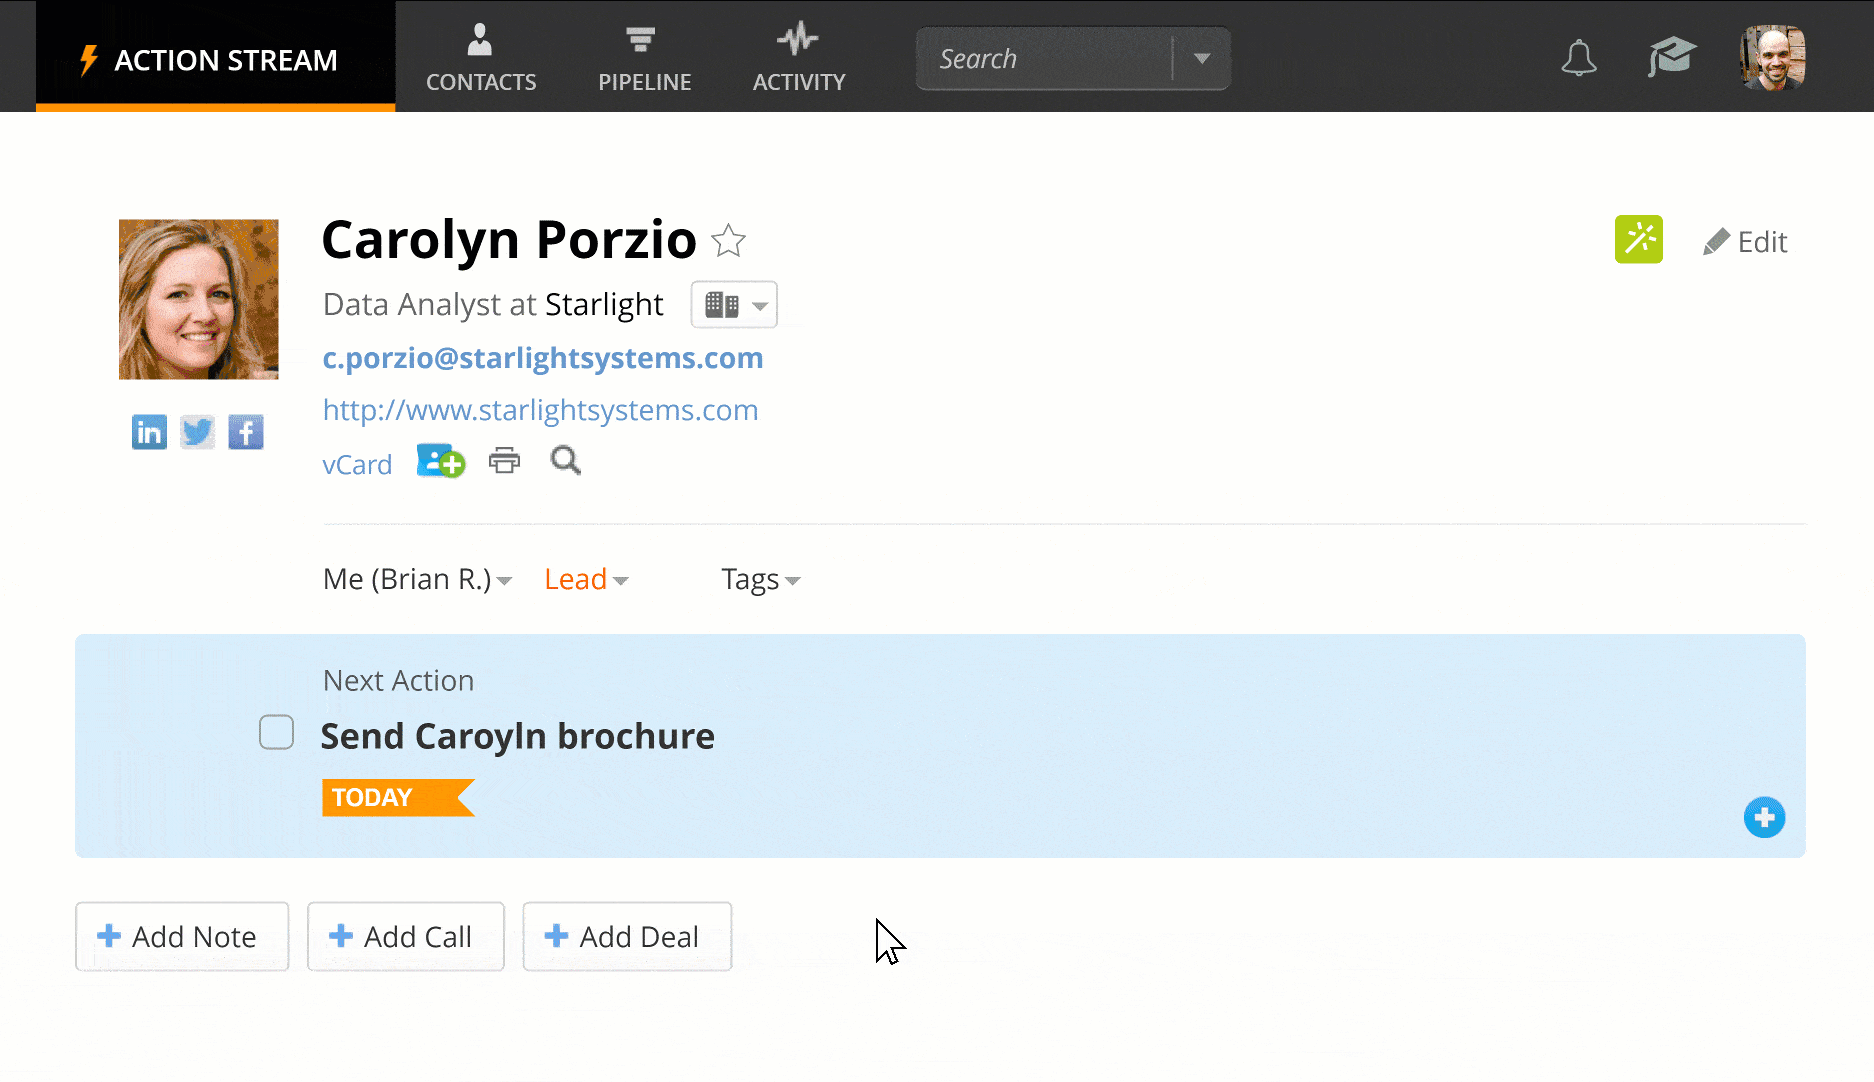Click the Add Note button
Image resolution: width=1874 pixels, height=1082 pixels.
pyautogui.click(x=182, y=936)
